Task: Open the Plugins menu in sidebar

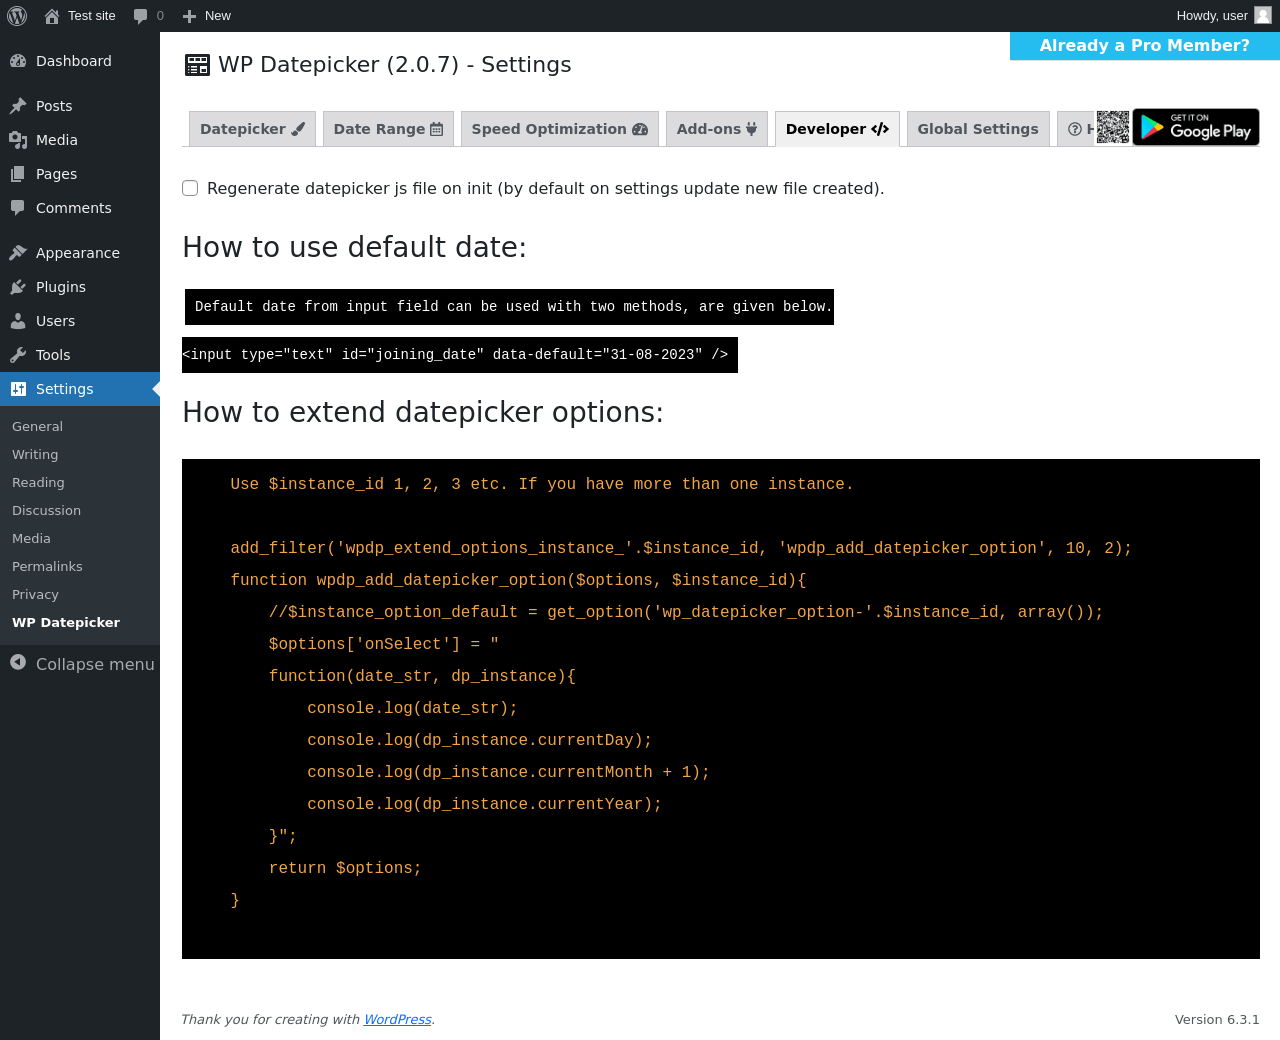Action: click(x=61, y=287)
